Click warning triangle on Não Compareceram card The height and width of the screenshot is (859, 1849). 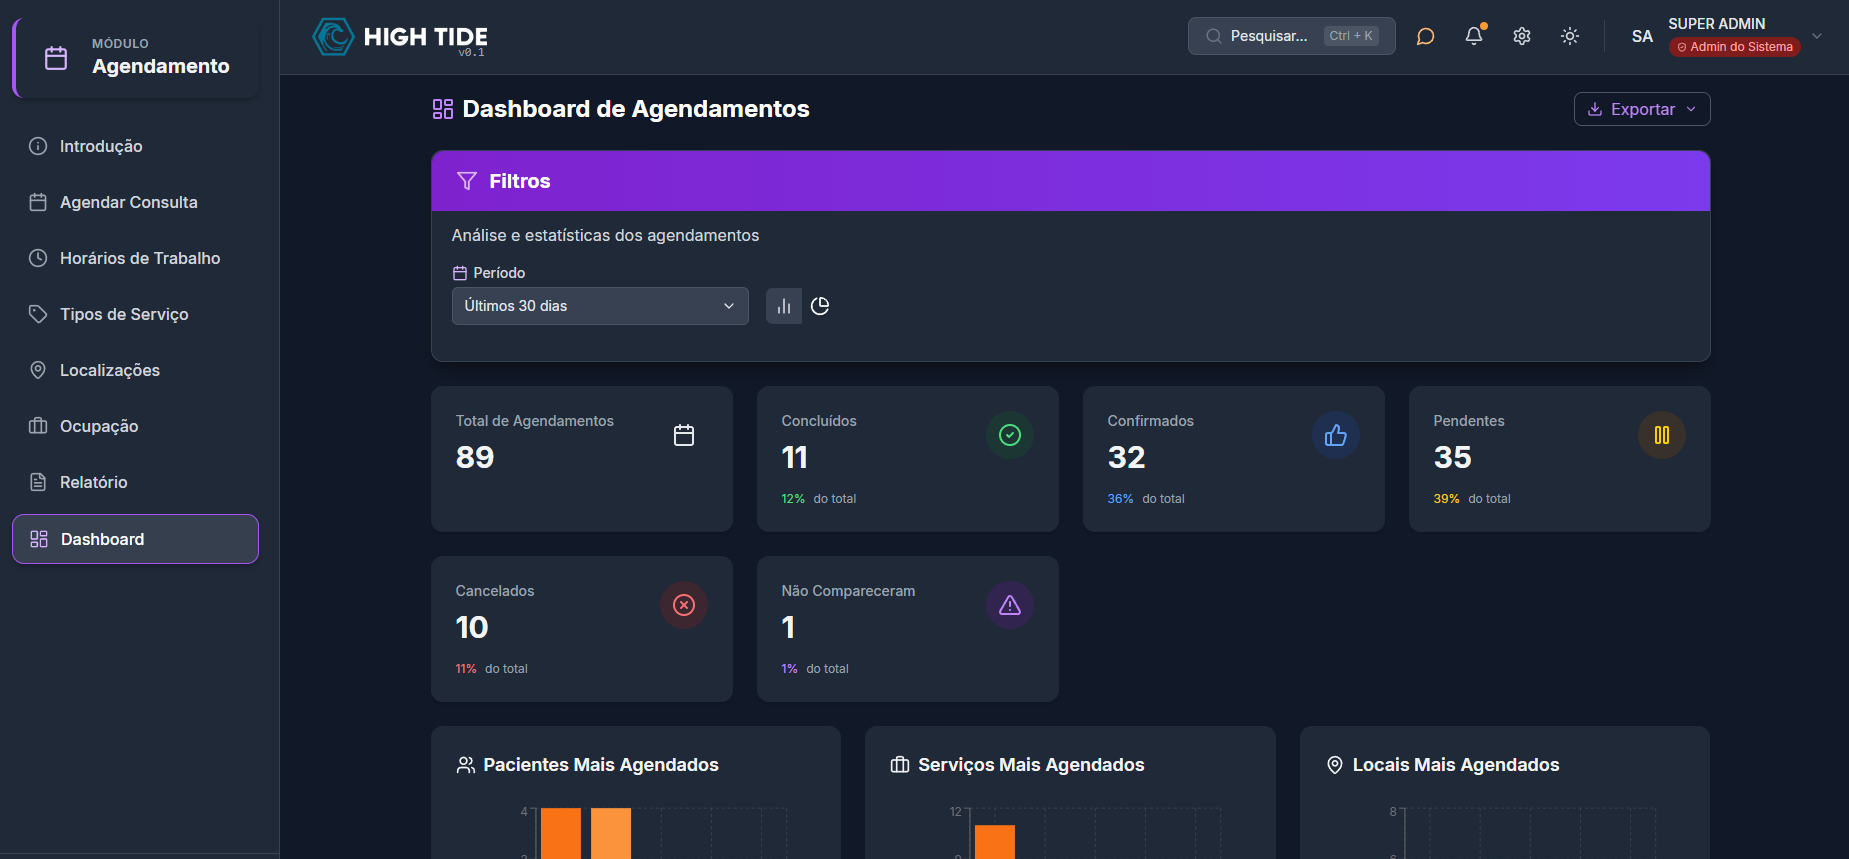pyautogui.click(x=1010, y=605)
